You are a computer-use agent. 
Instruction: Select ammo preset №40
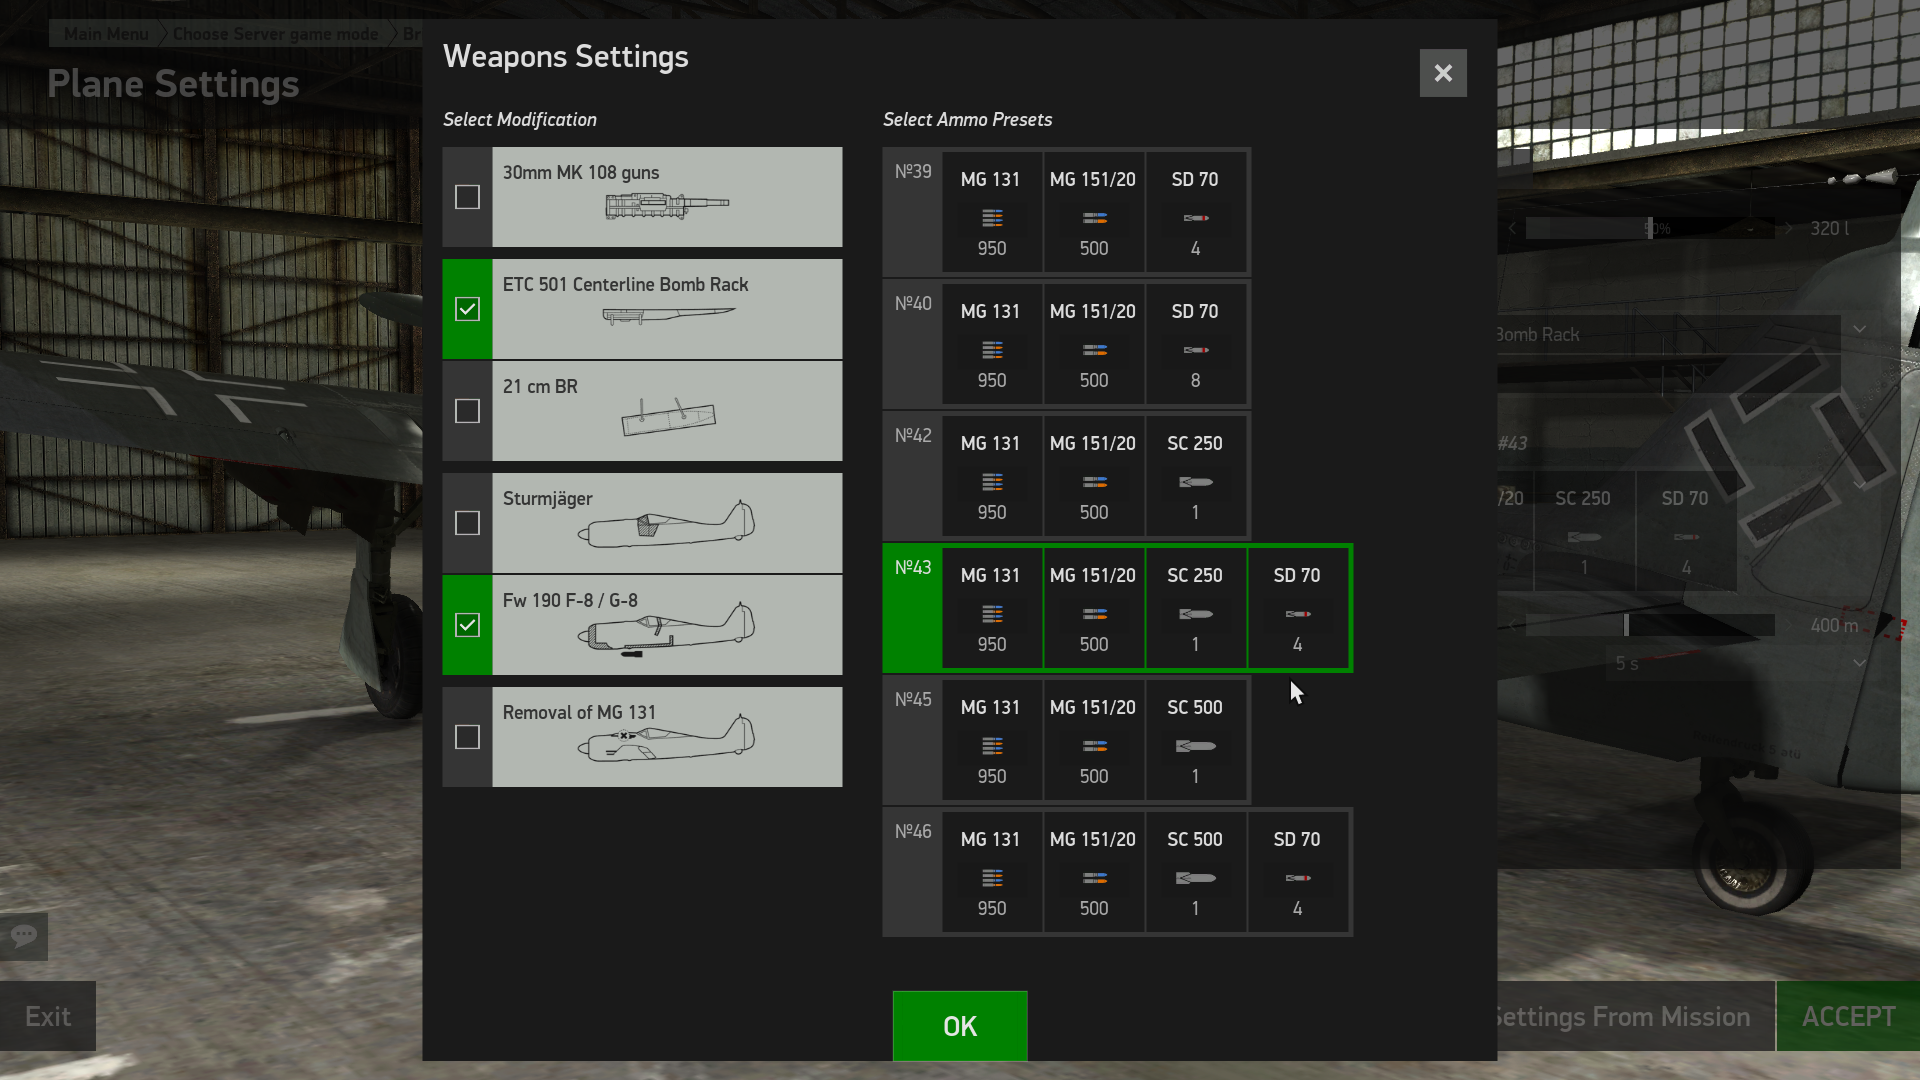coord(1066,344)
